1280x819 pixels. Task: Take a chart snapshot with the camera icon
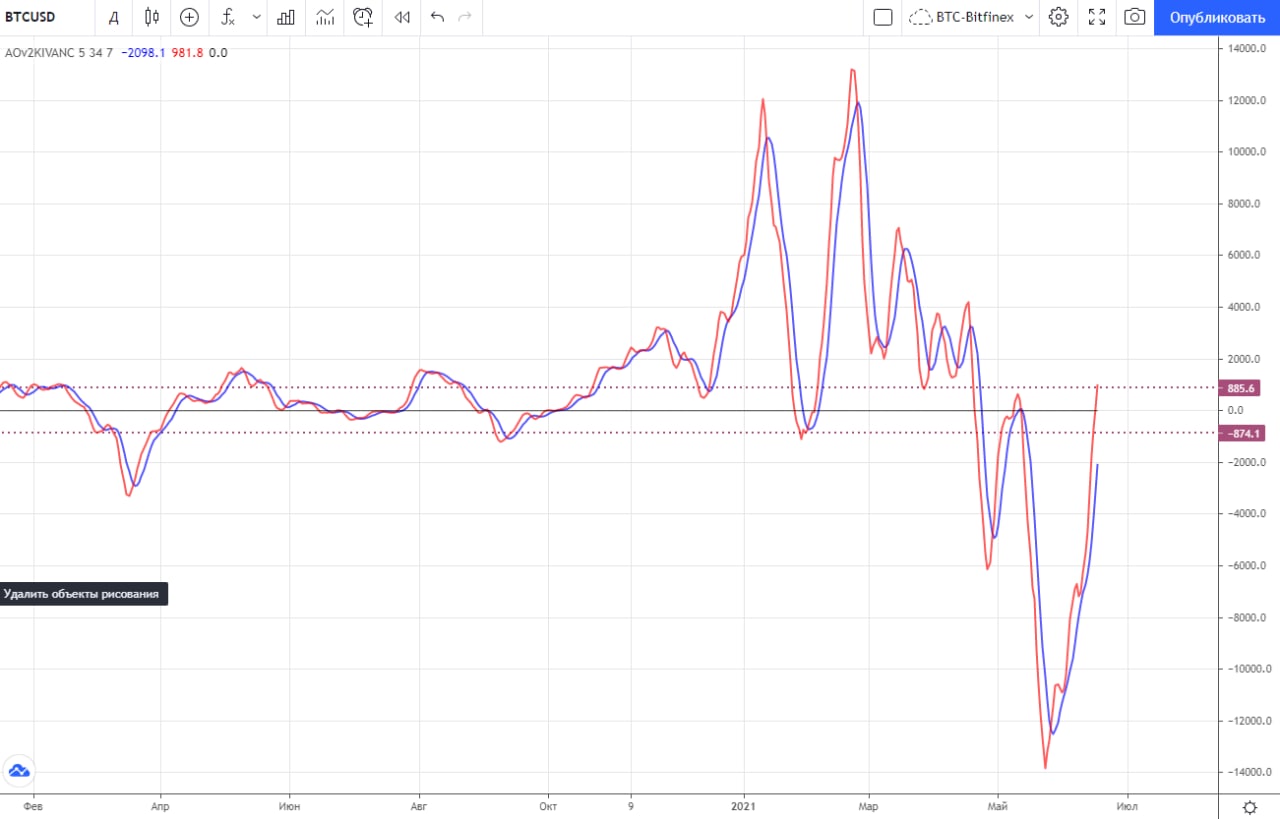click(1134, 17)
